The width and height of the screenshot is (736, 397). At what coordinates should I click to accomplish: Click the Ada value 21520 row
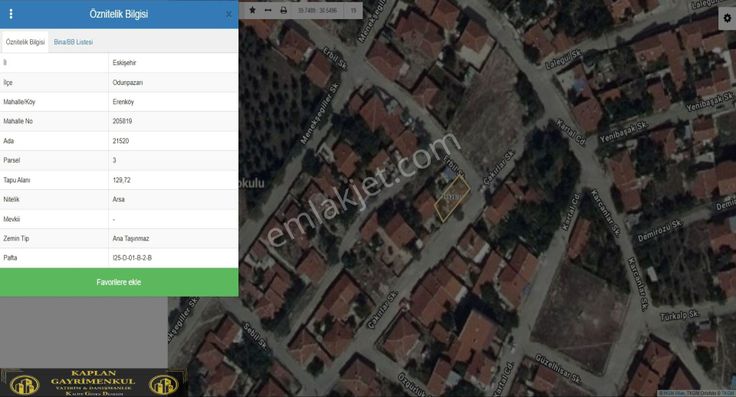(x=119, y=141)
